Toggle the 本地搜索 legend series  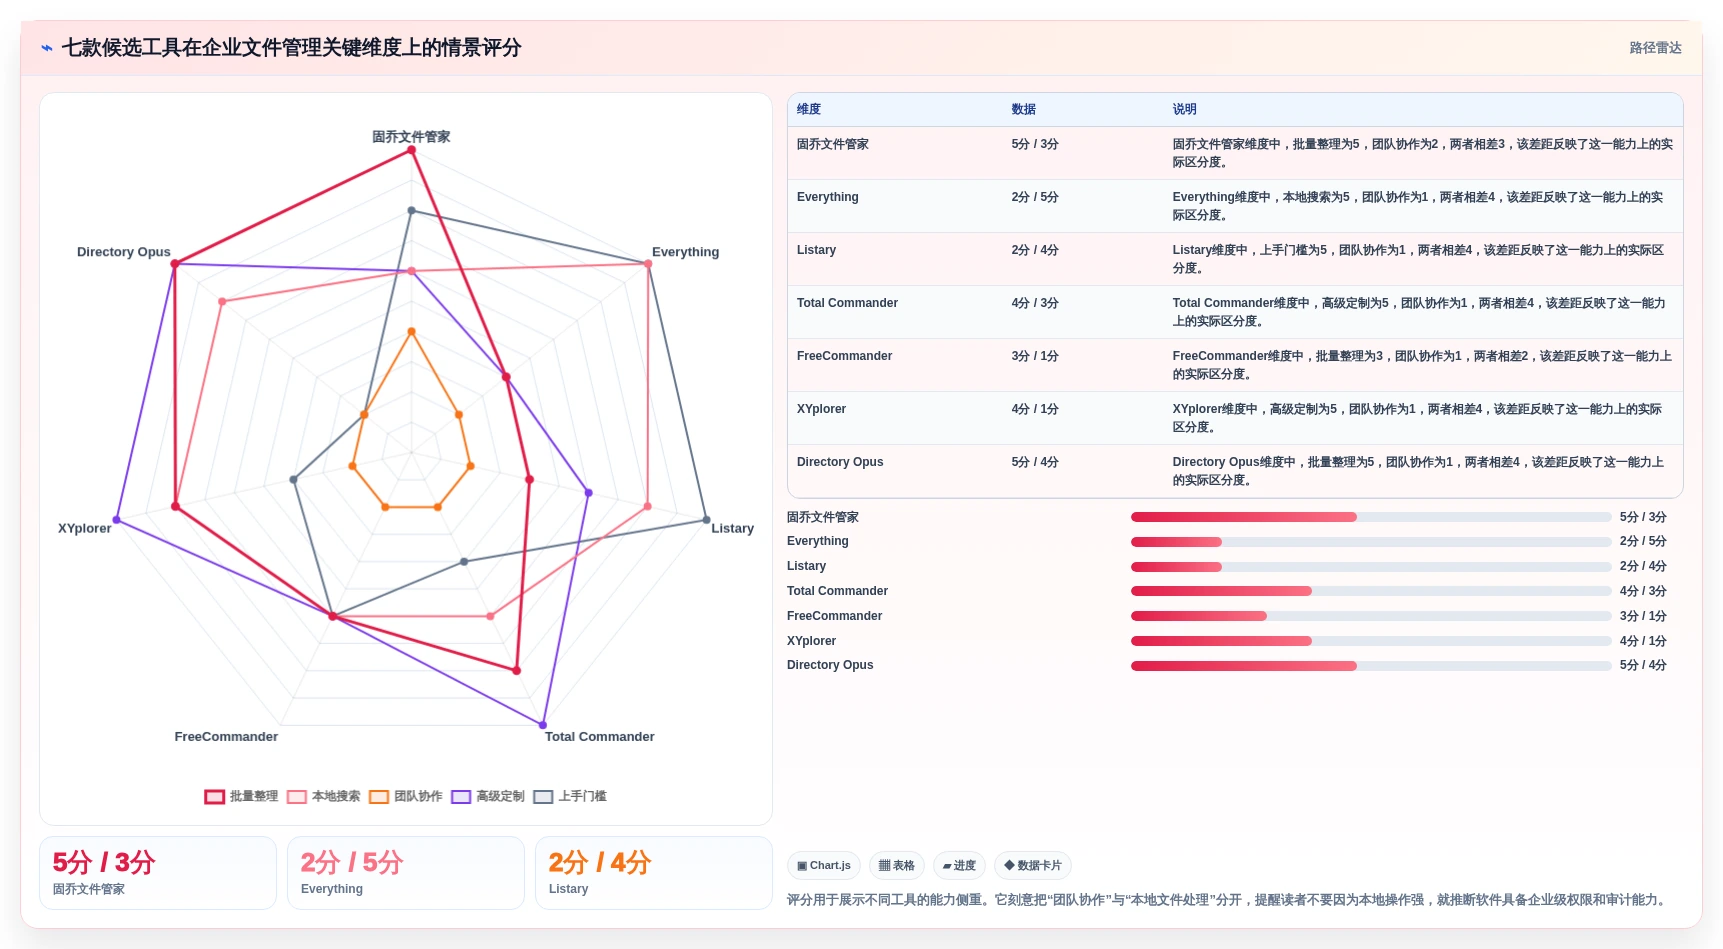pos(323,797)
